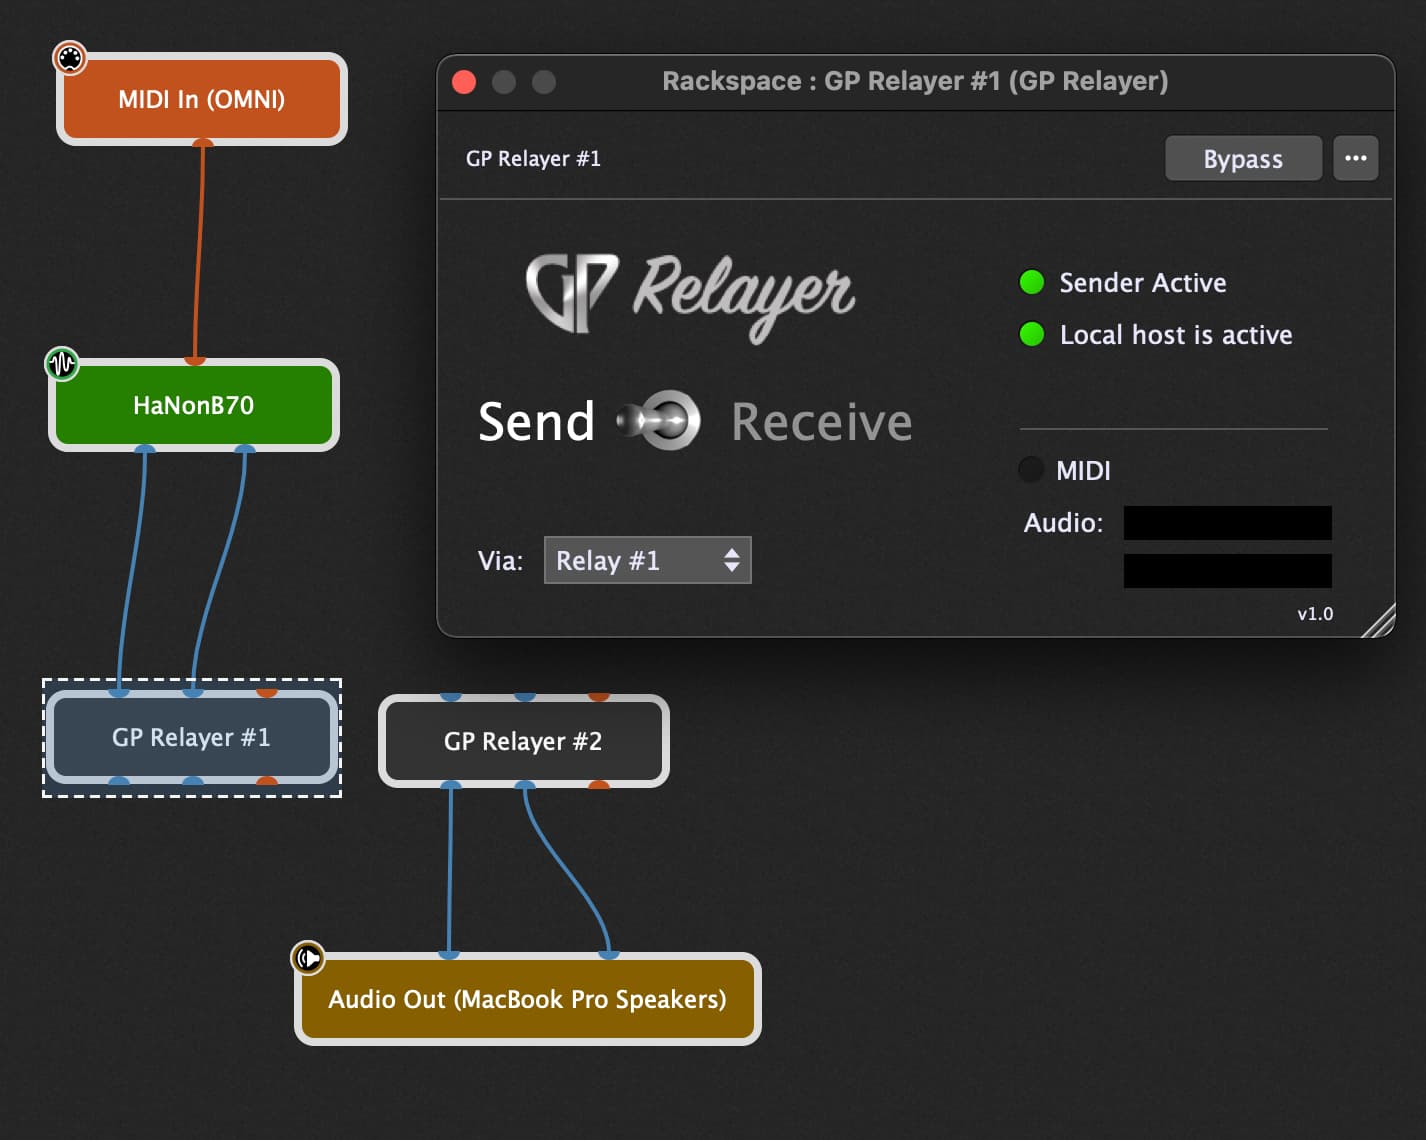
Task: Open the Via Relay #1 dropdown
Action: pos(647,560)
